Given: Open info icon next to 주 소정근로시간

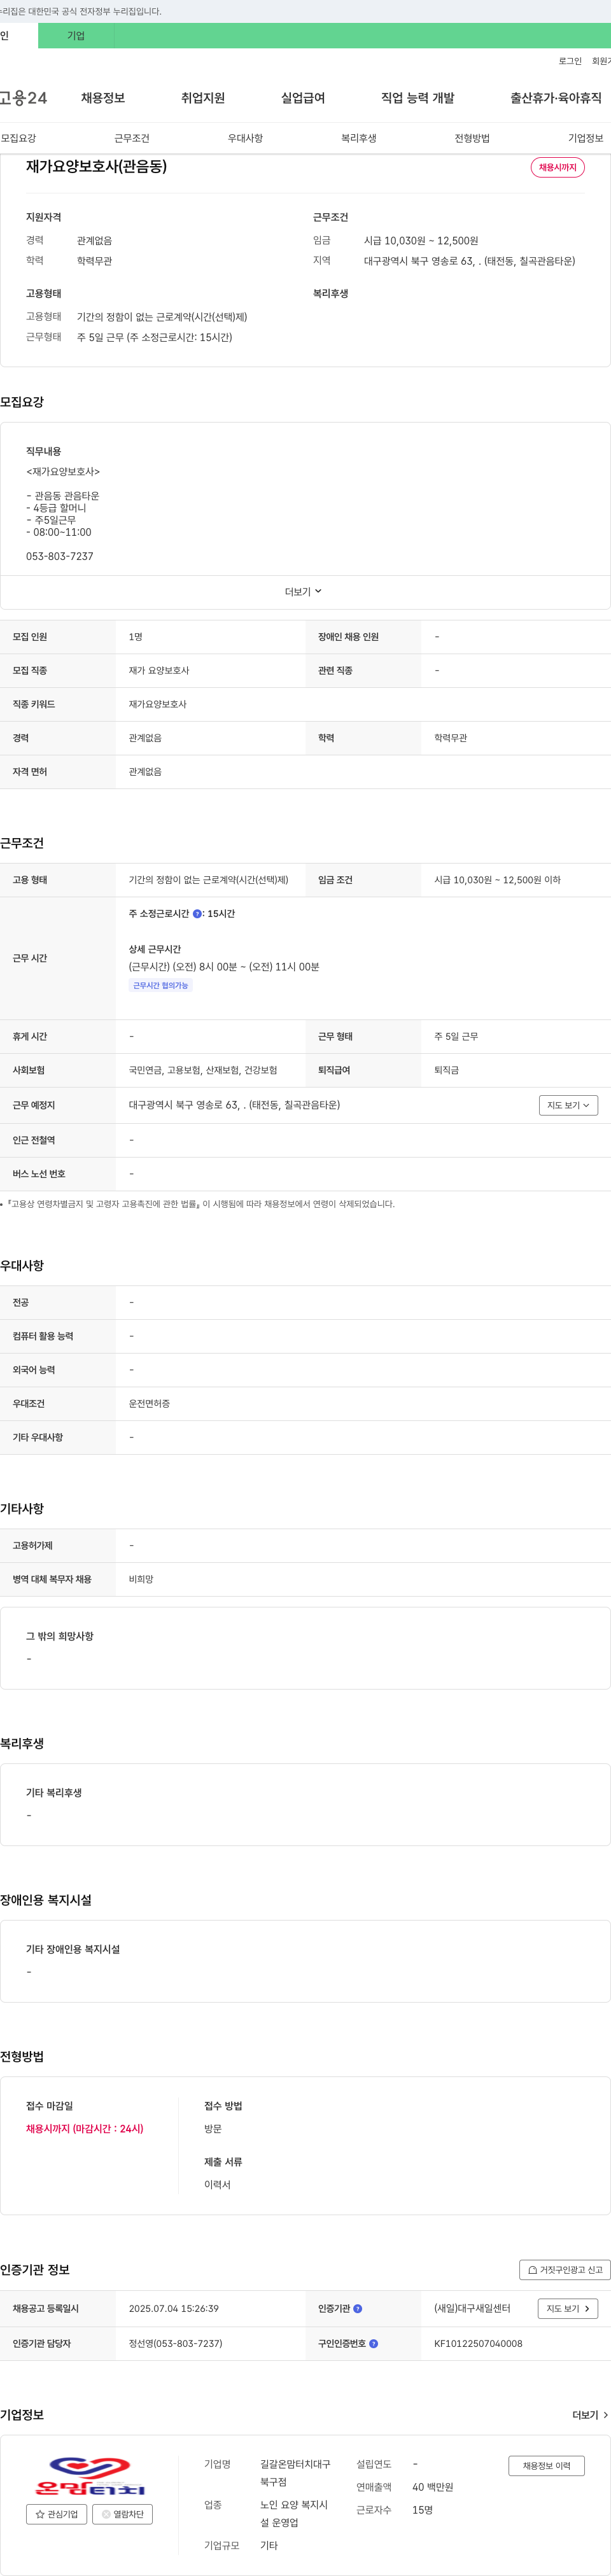Looking at the screenshot, I should click(197, 914).
